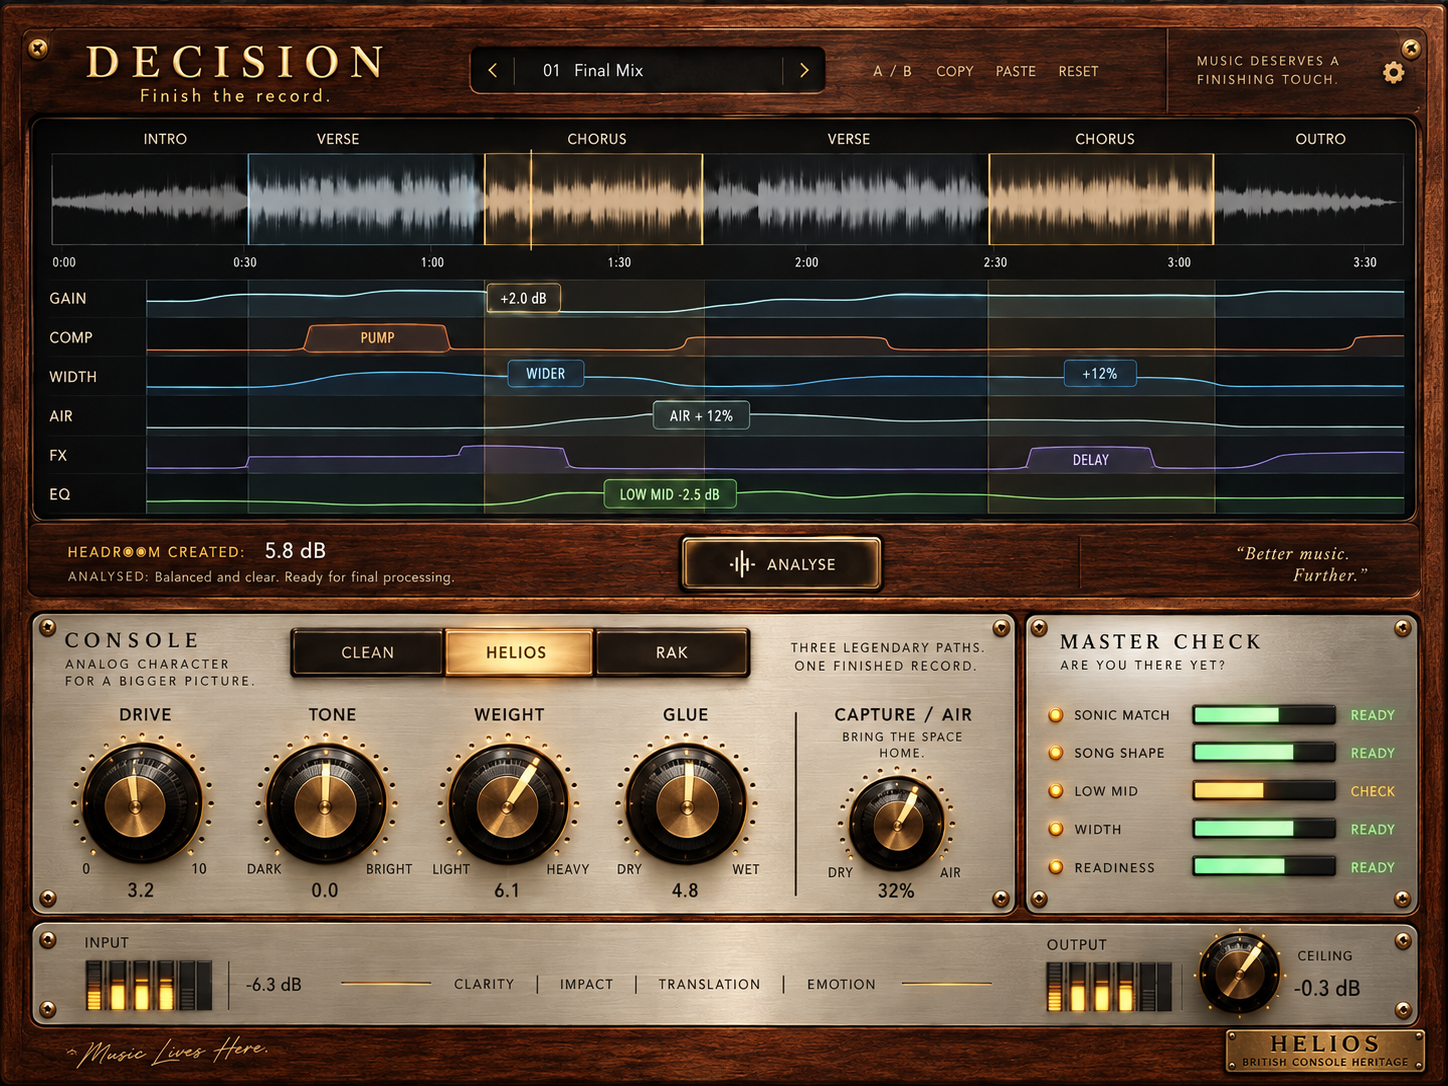The image size is (1448, 1086).
Task: Select the COMP automation lane label
Action: 71,338
